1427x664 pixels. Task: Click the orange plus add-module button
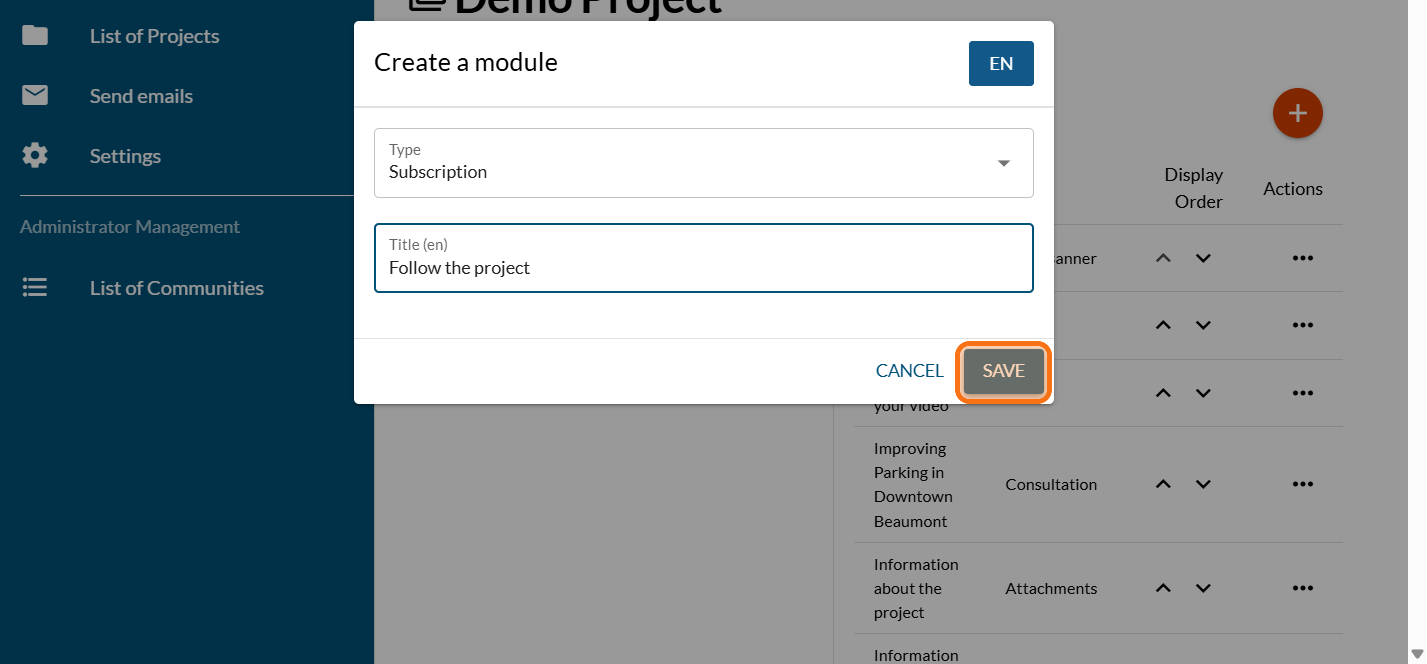point(1297,113)
